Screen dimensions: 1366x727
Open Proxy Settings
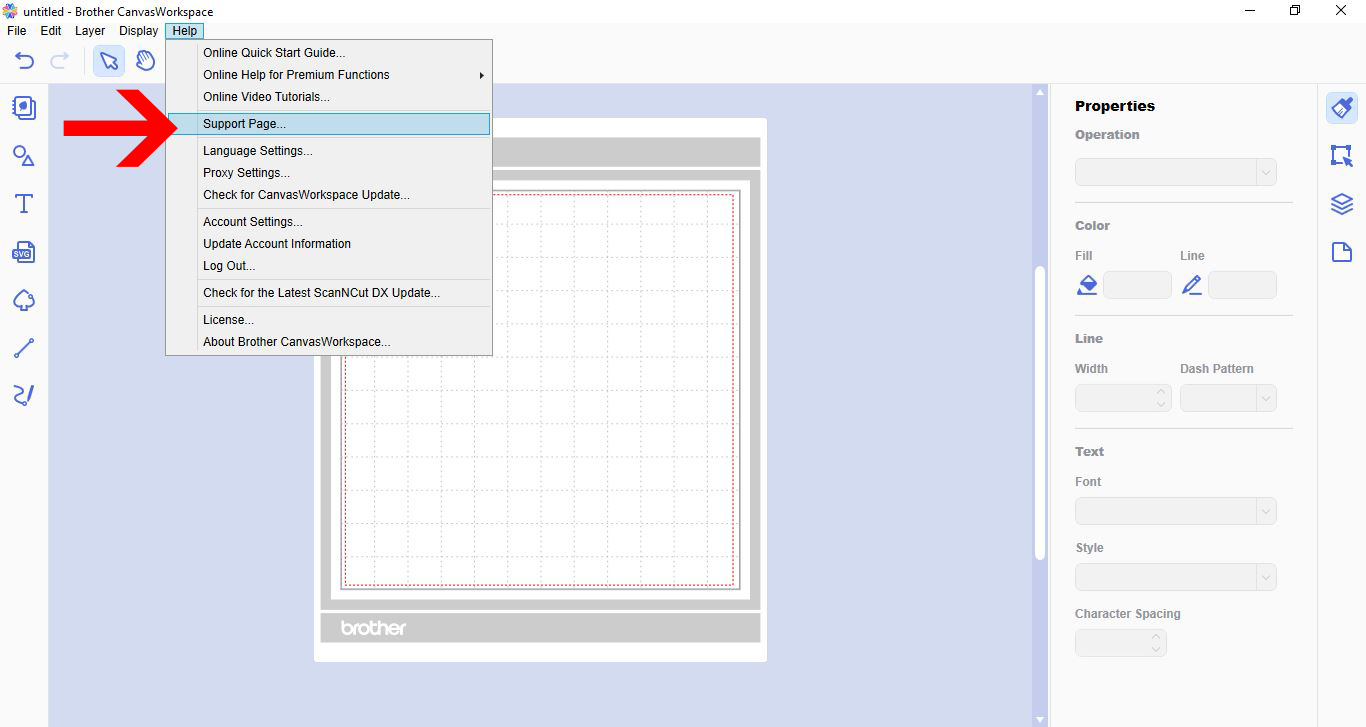(329, 173)
